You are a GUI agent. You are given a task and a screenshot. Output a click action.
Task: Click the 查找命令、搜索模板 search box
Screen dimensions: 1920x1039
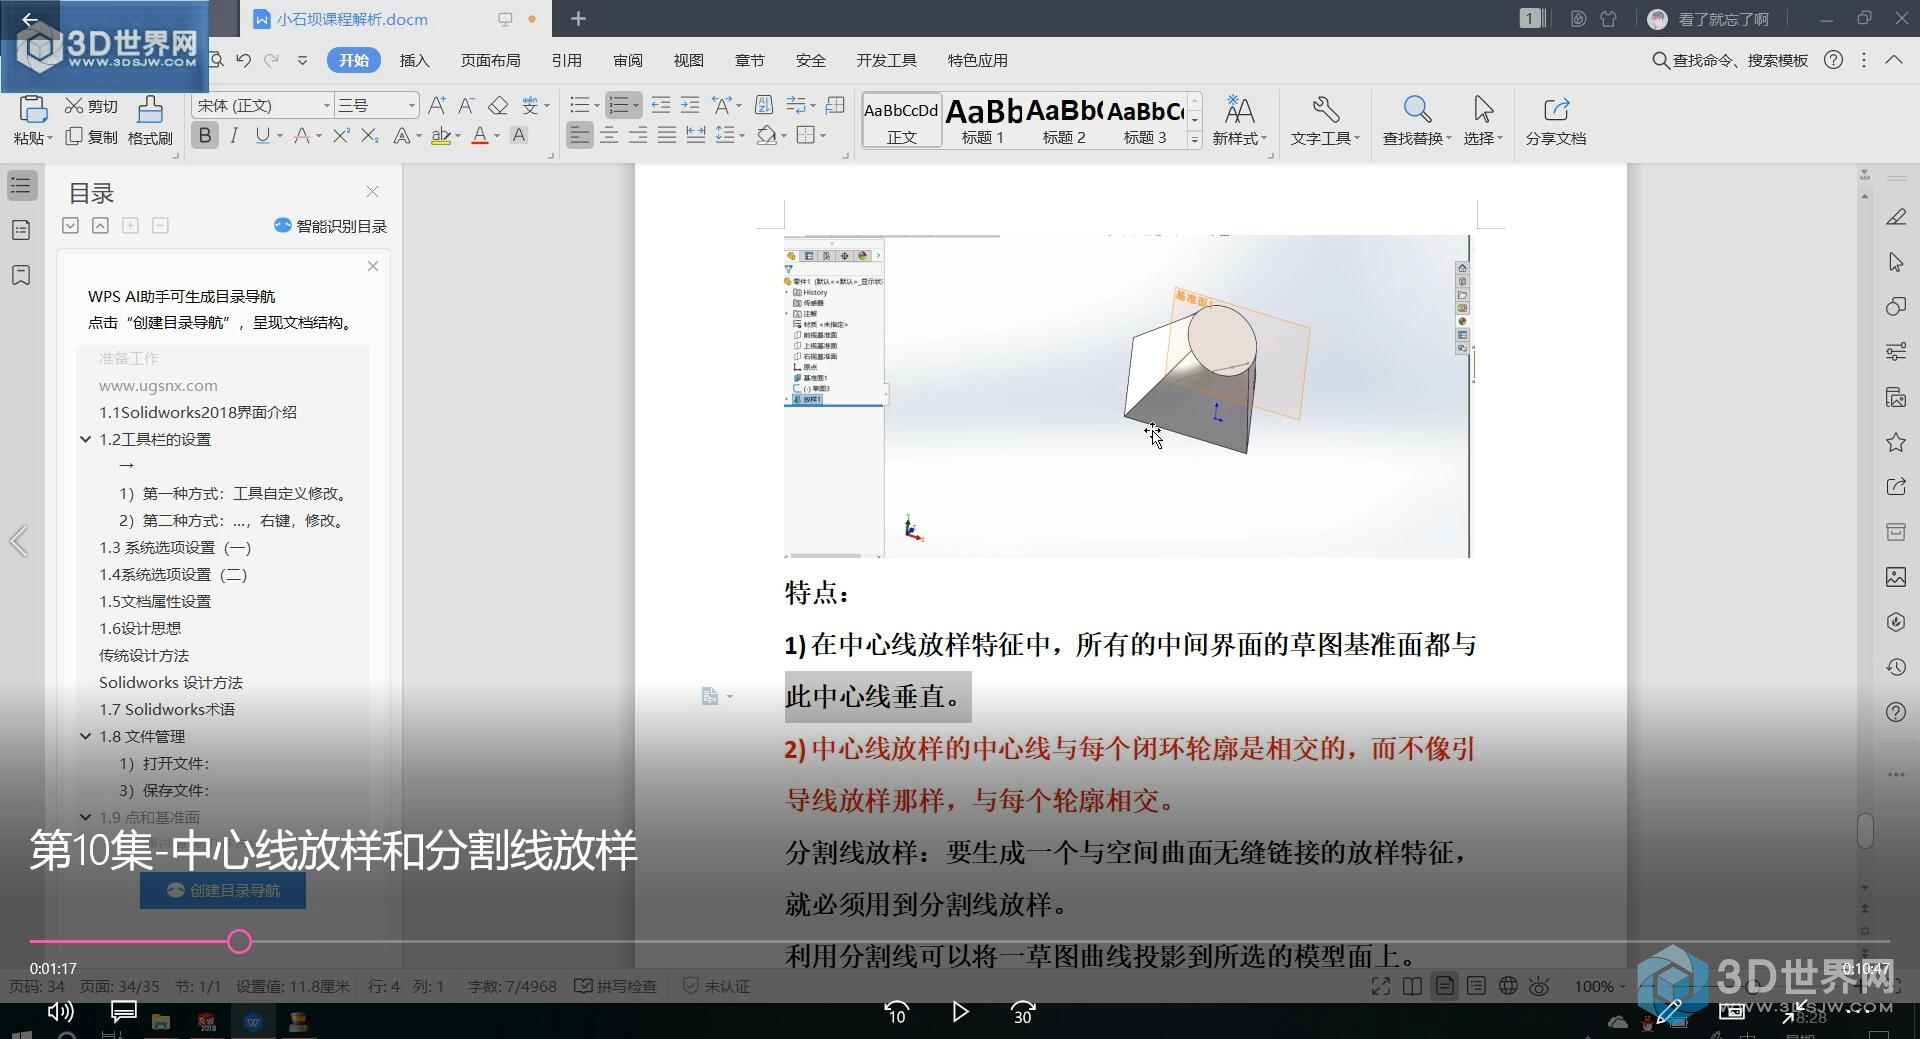click(1730, 60)
